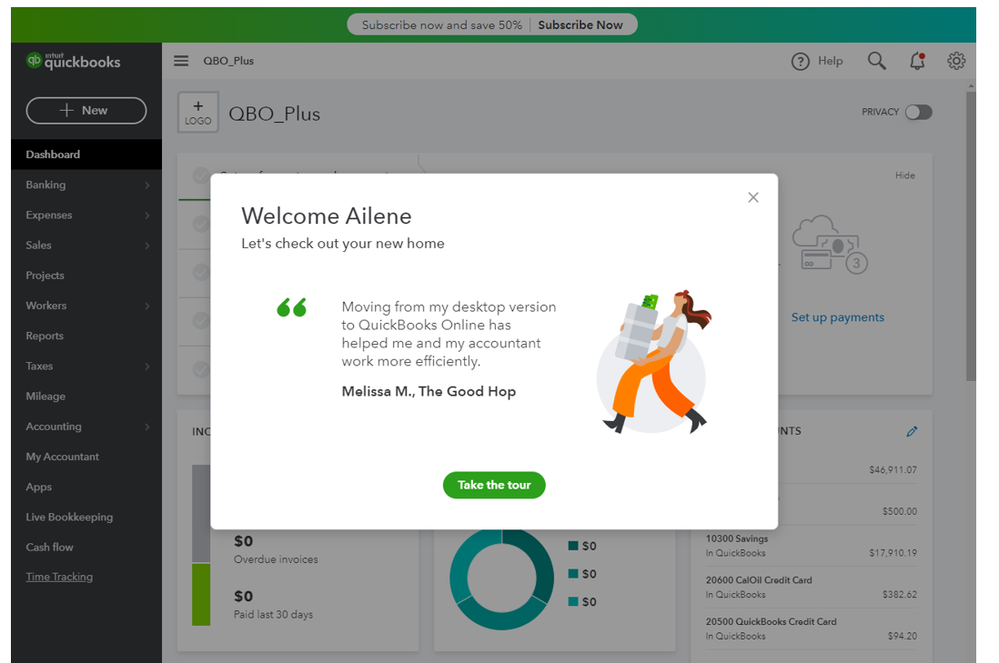Screen dimensions: 999x663
Task: Expand the Workers menu chevron
Action: [x=147, y=306]
